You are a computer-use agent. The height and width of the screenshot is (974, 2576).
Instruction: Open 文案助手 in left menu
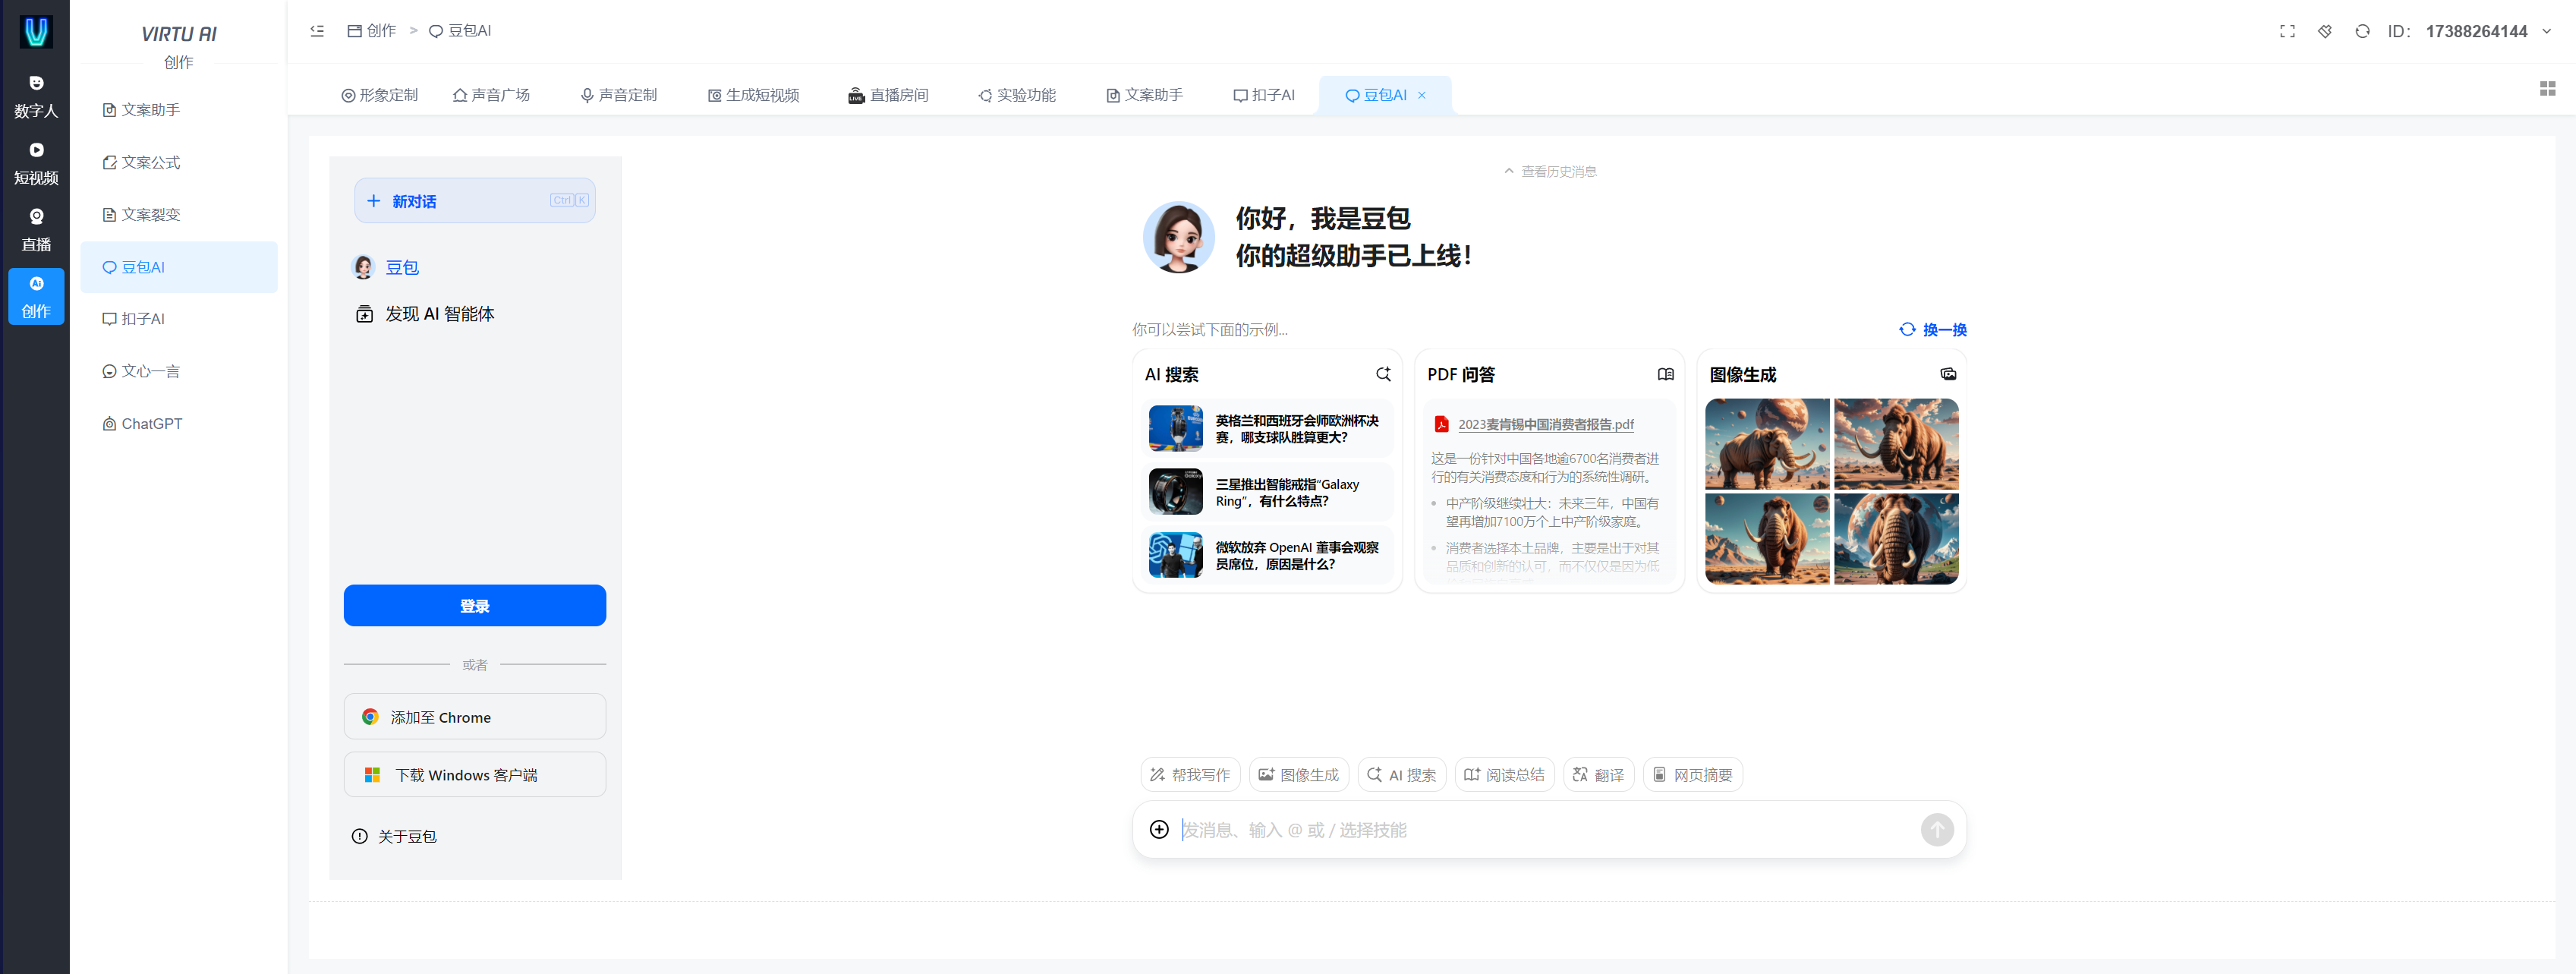[179, 110]
